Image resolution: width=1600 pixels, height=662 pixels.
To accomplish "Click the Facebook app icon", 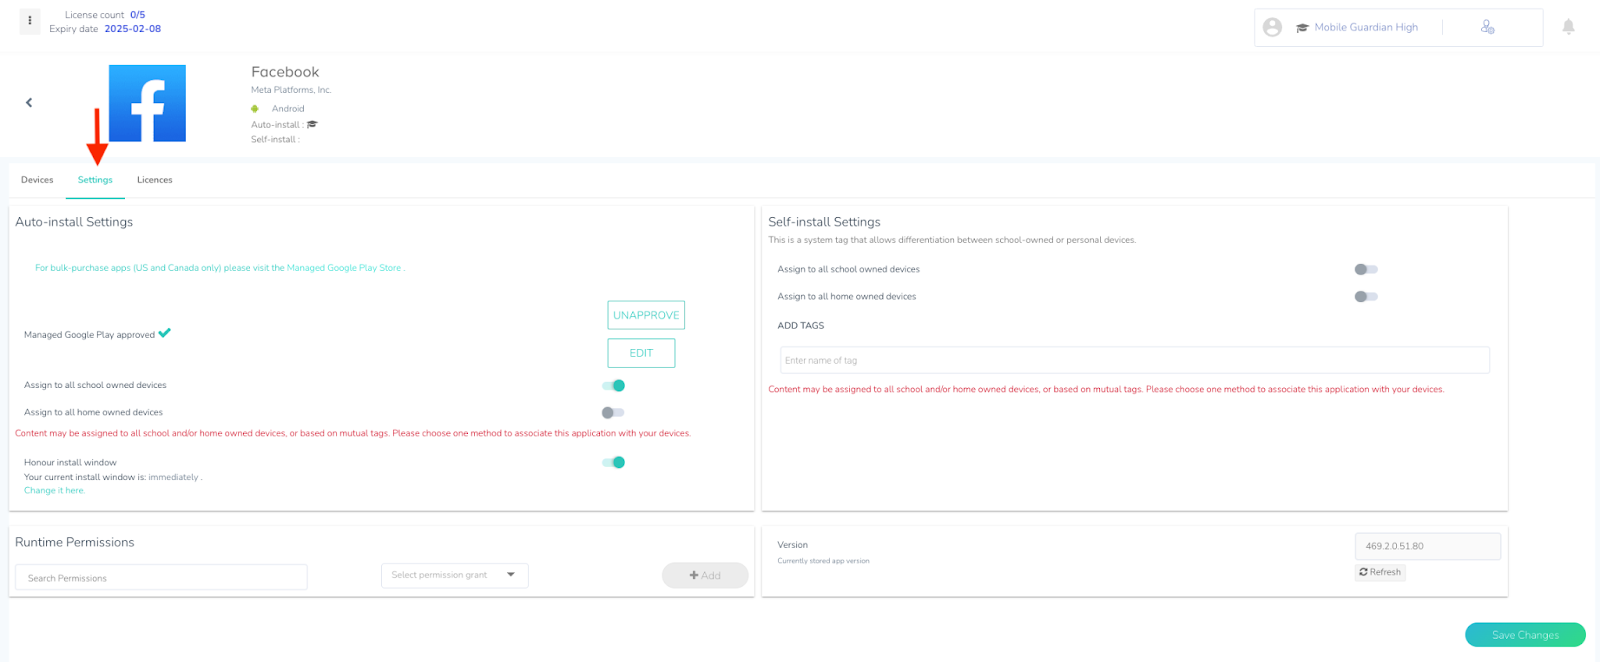I will pos(147,103).
